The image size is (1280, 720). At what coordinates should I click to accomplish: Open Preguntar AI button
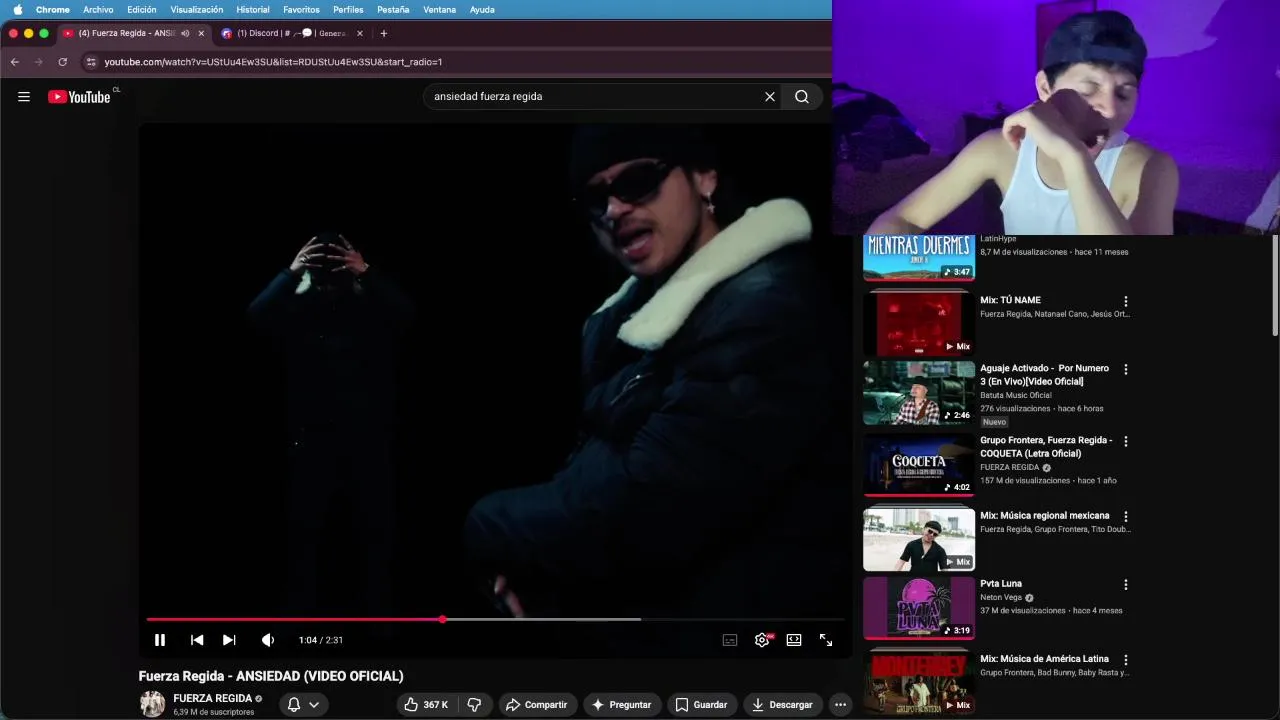tap(622, 705)
